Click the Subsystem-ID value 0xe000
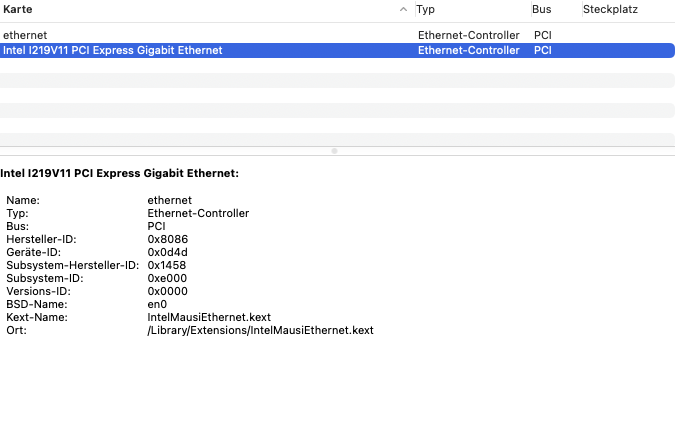Viewport: 675px width, 446px height. tap(167, 278)
